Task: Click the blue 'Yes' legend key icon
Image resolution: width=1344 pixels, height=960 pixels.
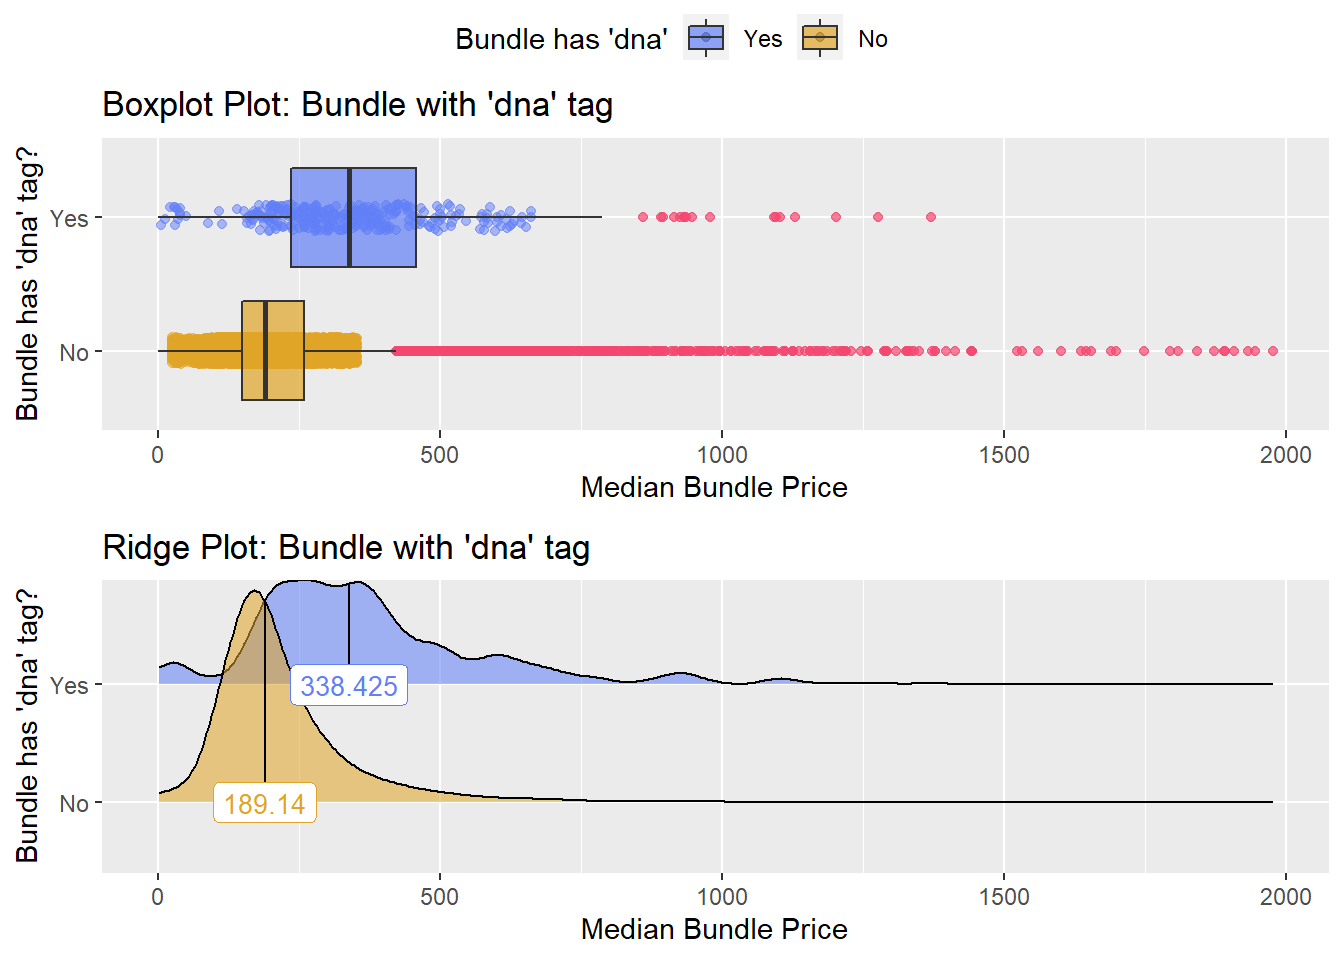Action: (x=706, y=38)
